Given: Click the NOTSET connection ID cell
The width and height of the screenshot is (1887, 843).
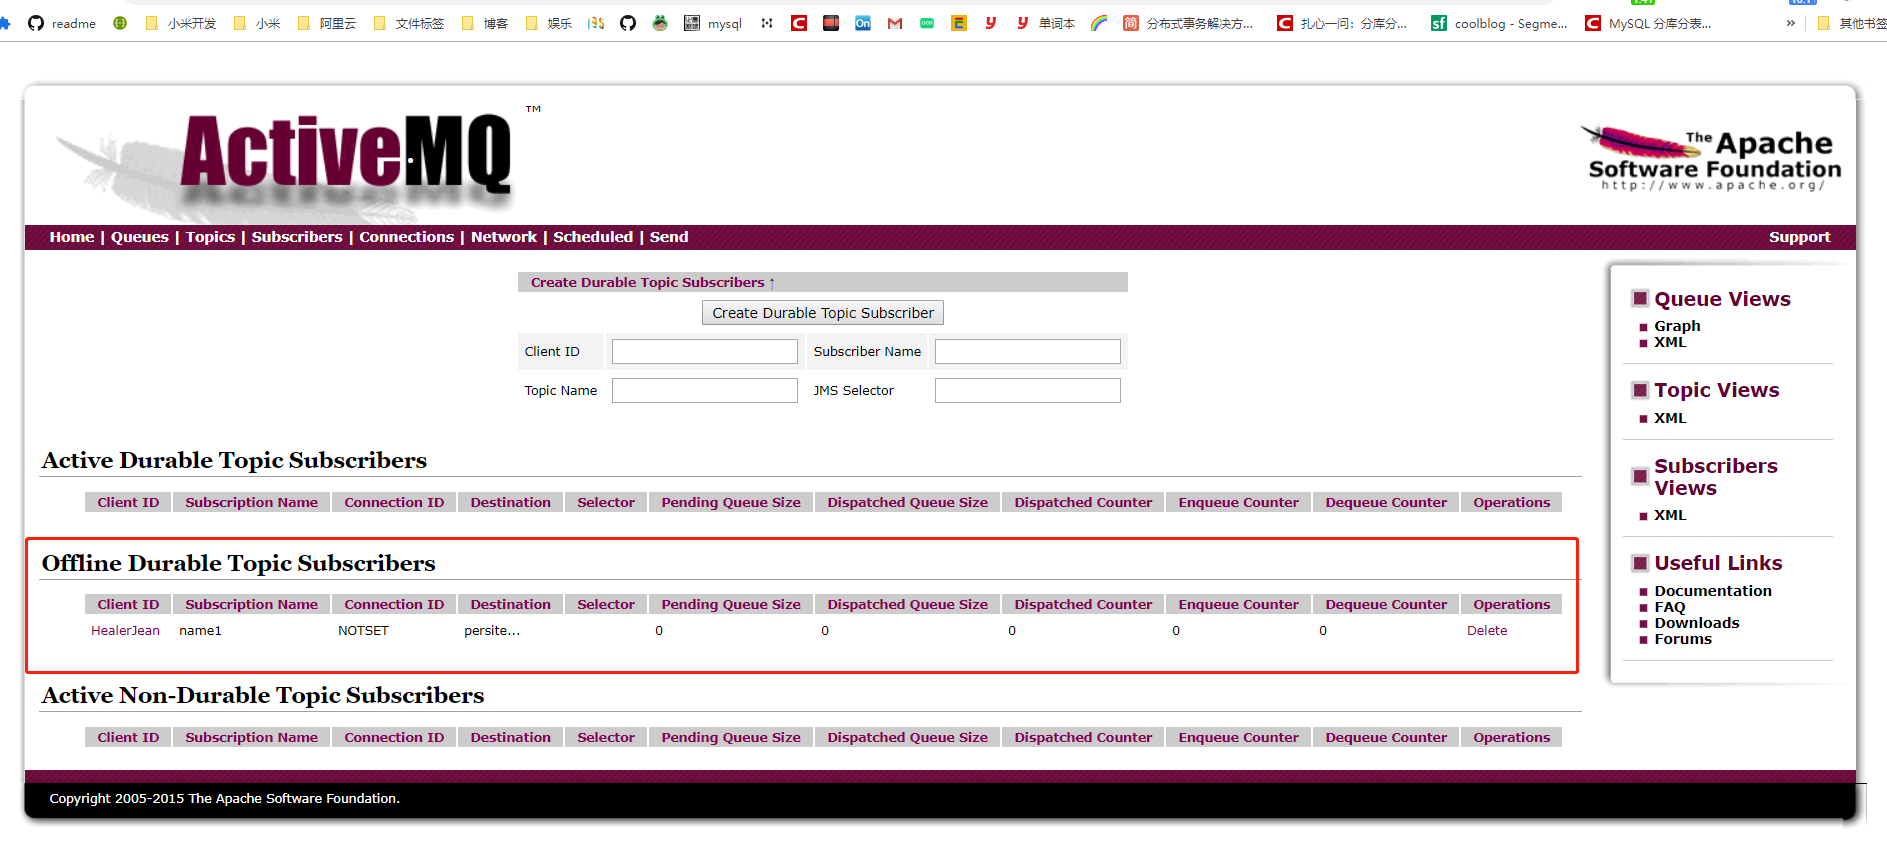Looking at the screenshot, I should (363, 631).
